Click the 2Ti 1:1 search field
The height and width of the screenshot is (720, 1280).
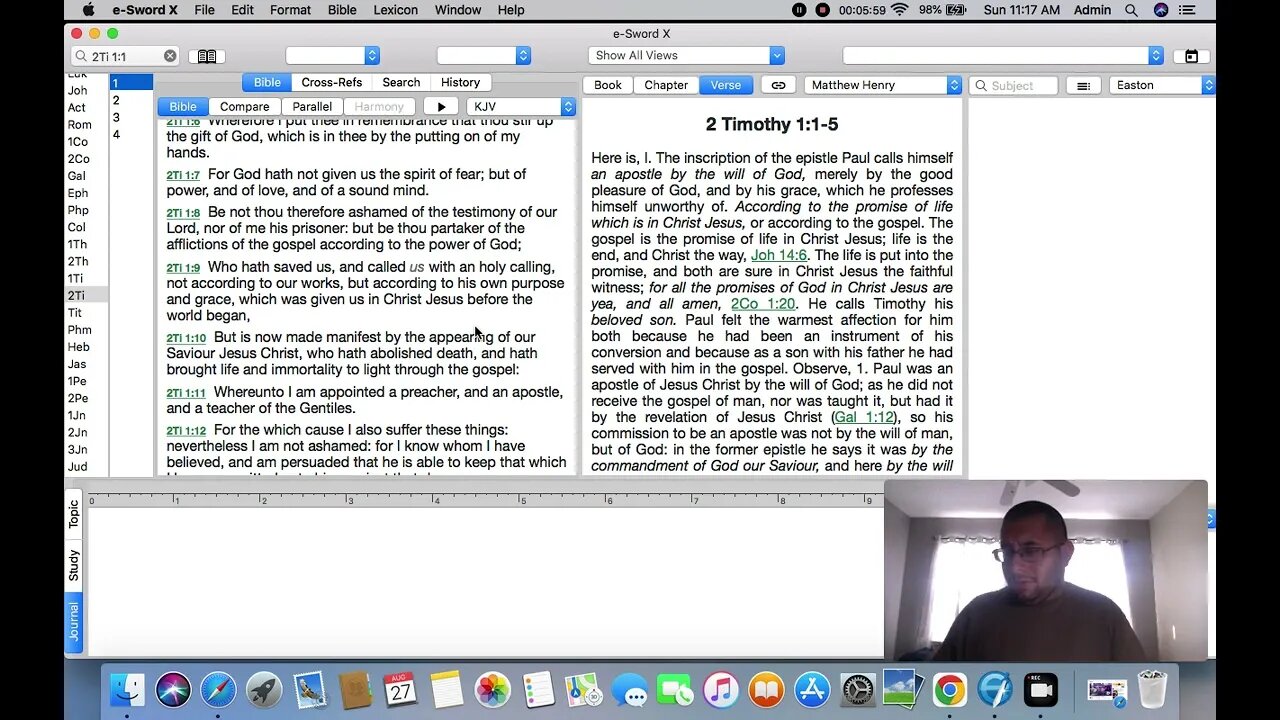point(125,56)
